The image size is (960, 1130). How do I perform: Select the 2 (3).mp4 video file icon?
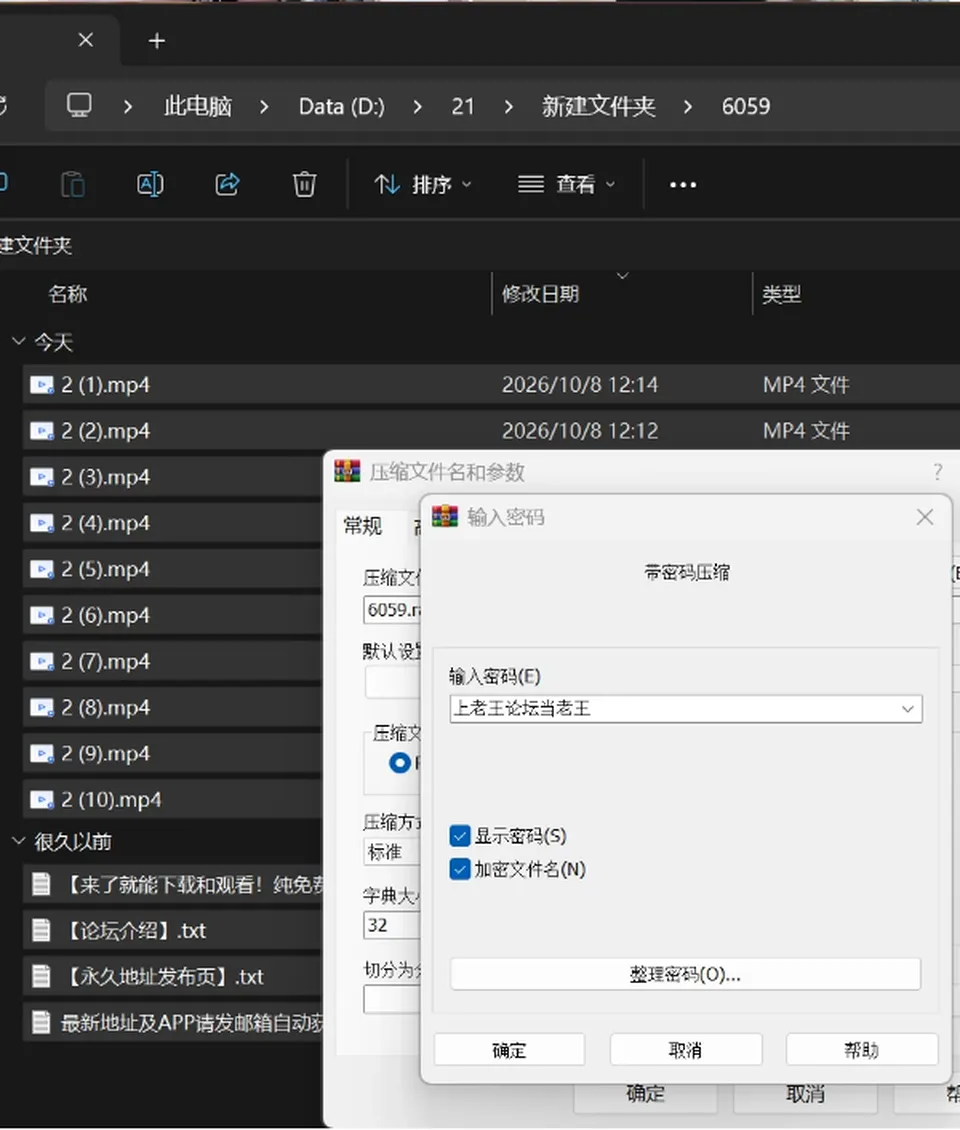42,477
